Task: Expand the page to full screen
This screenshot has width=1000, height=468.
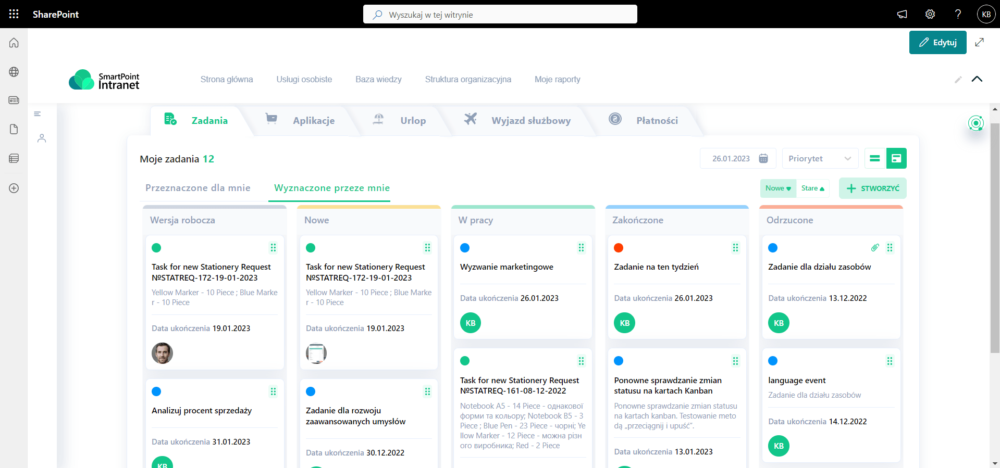Action: 979,42
